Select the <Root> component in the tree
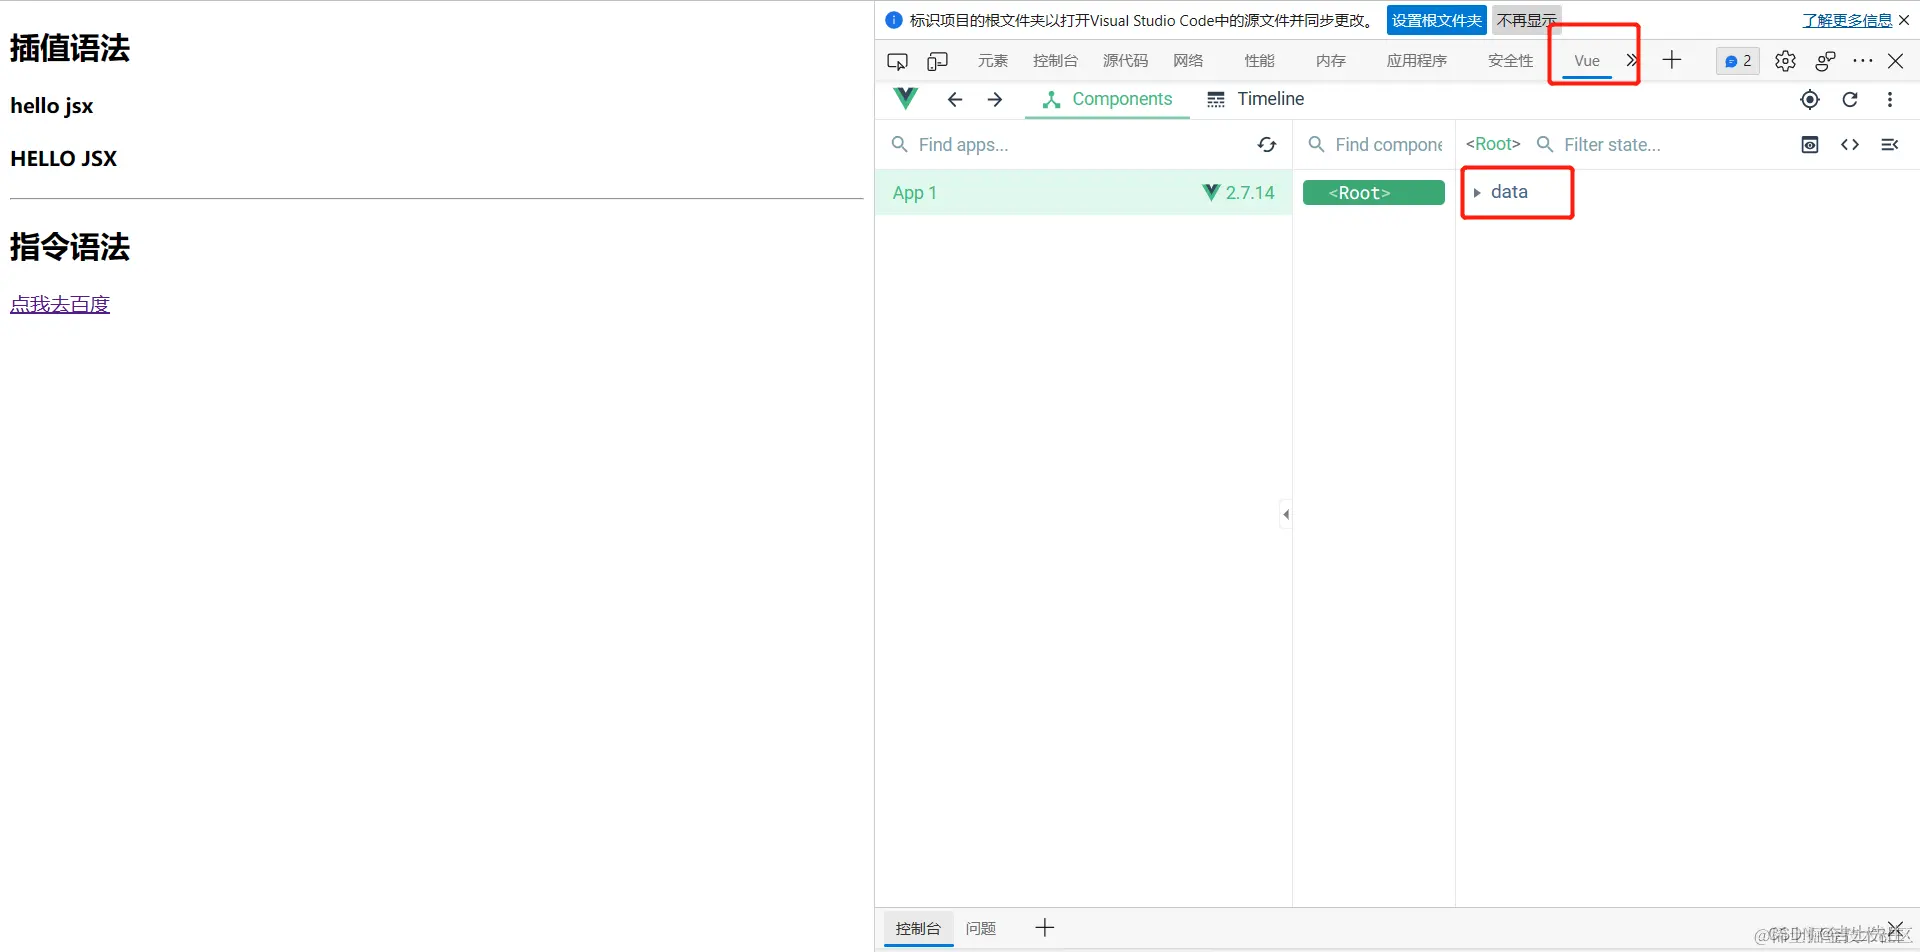Image resolution: width=1920 pixels, height=952 pixels. click(x=1374, y=193)
